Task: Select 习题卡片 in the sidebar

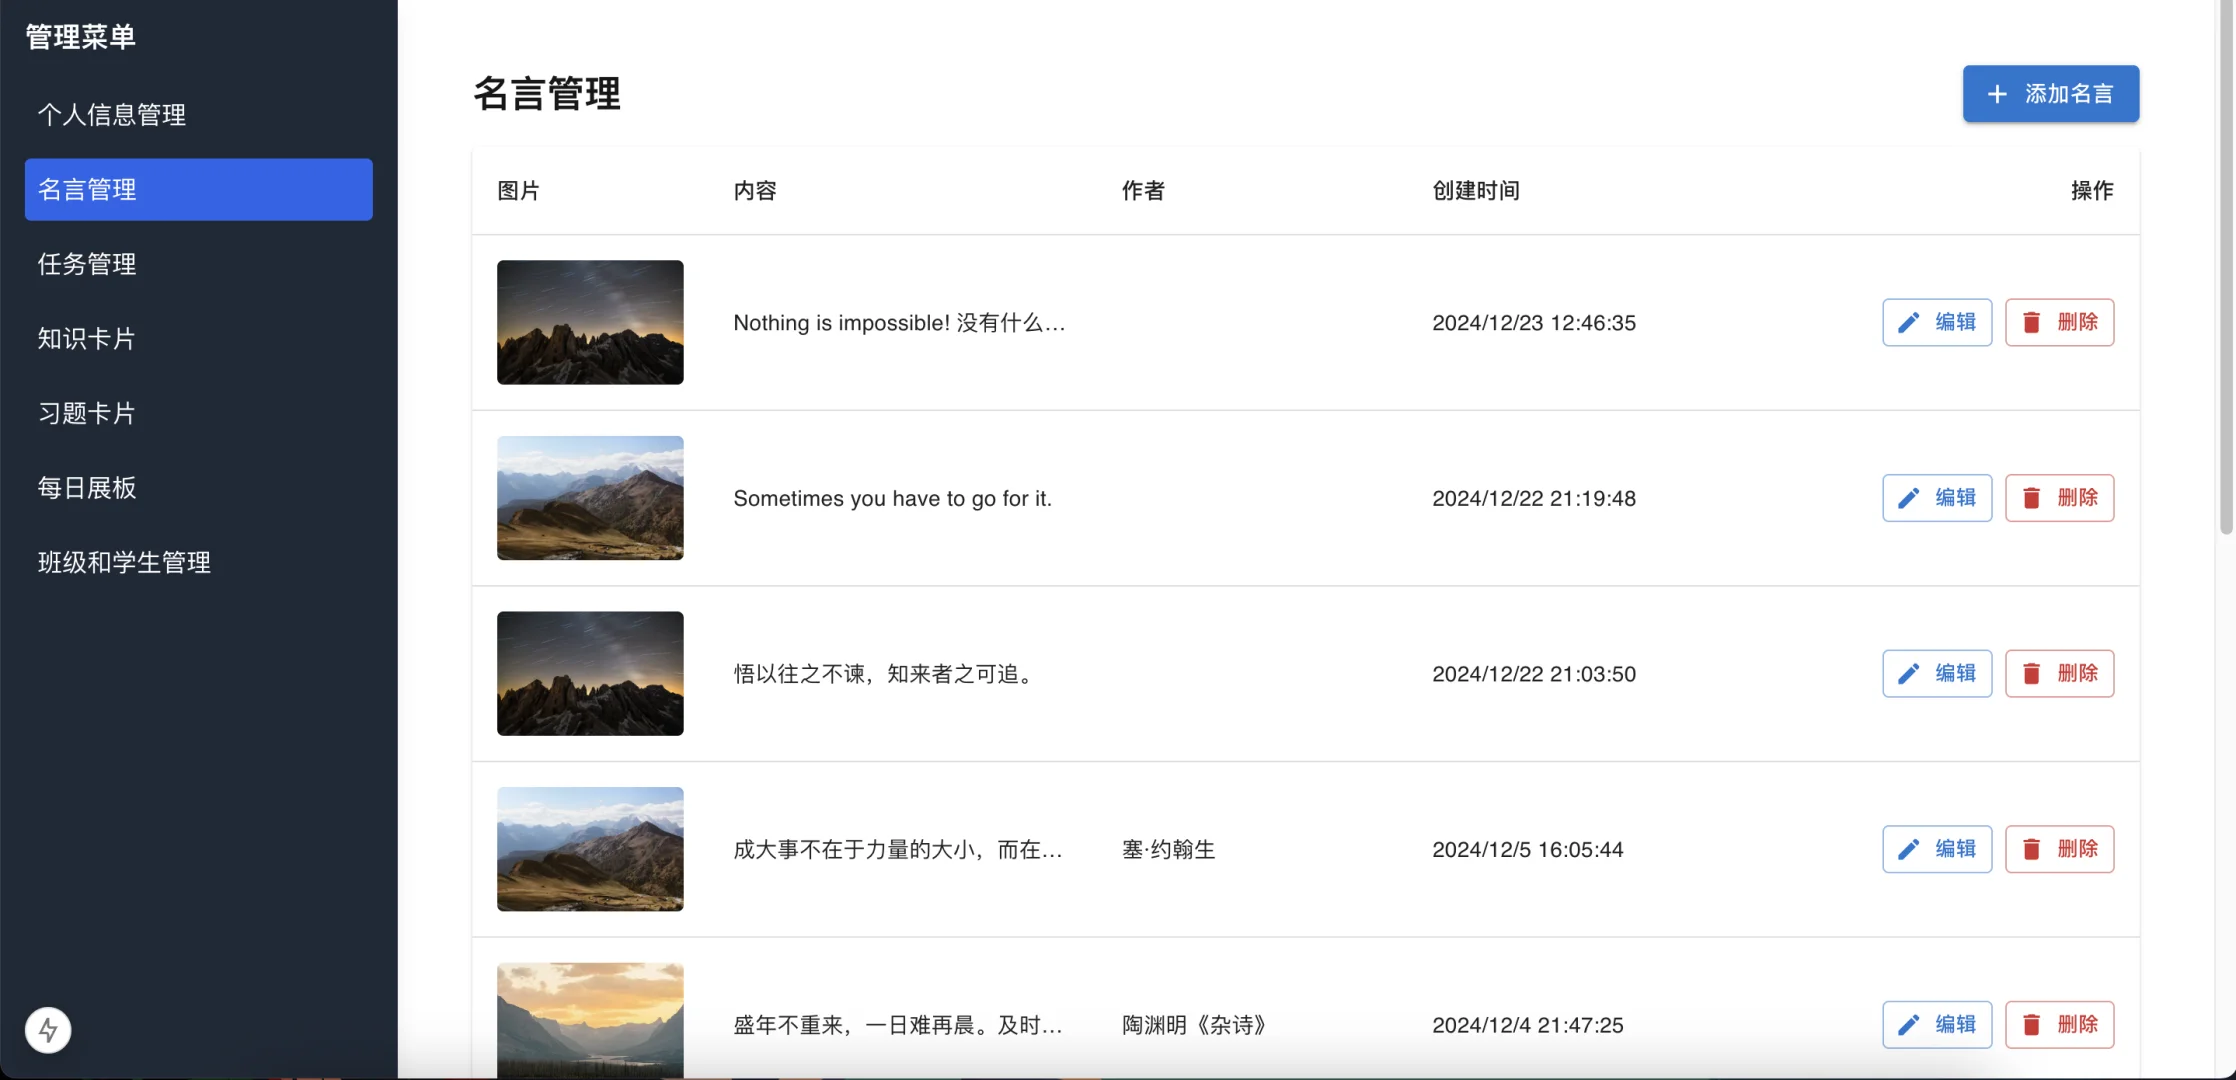Action: click(86, 413)
